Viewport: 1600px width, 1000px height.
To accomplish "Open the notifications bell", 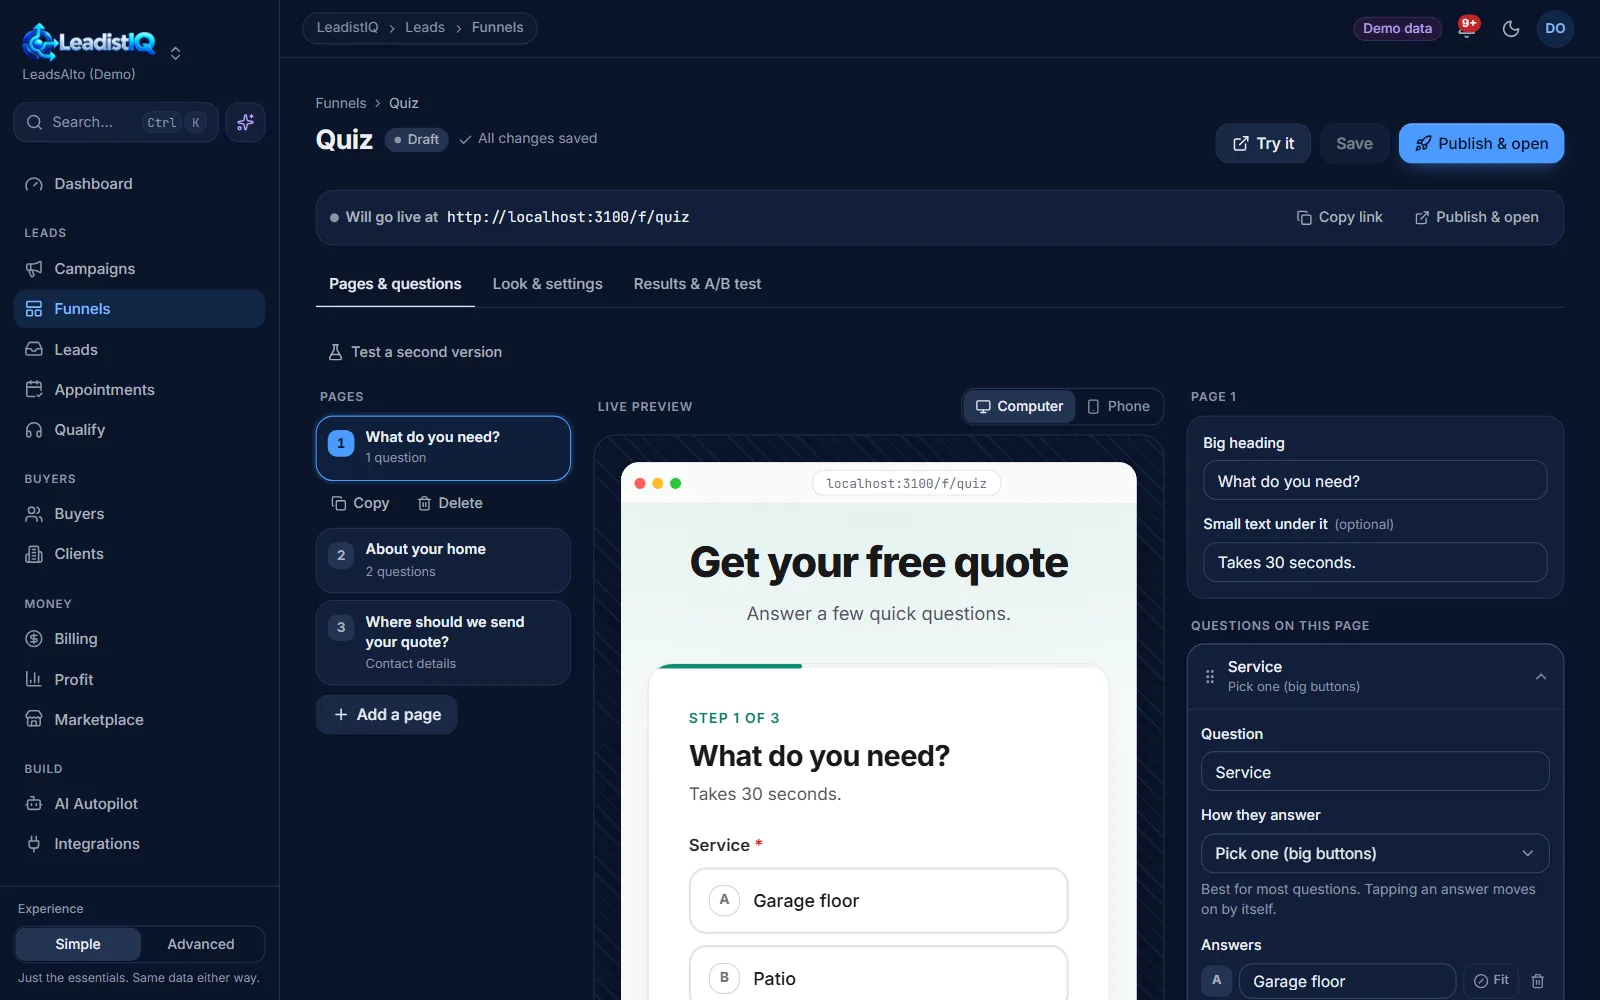I will [x=1466, y=28].
